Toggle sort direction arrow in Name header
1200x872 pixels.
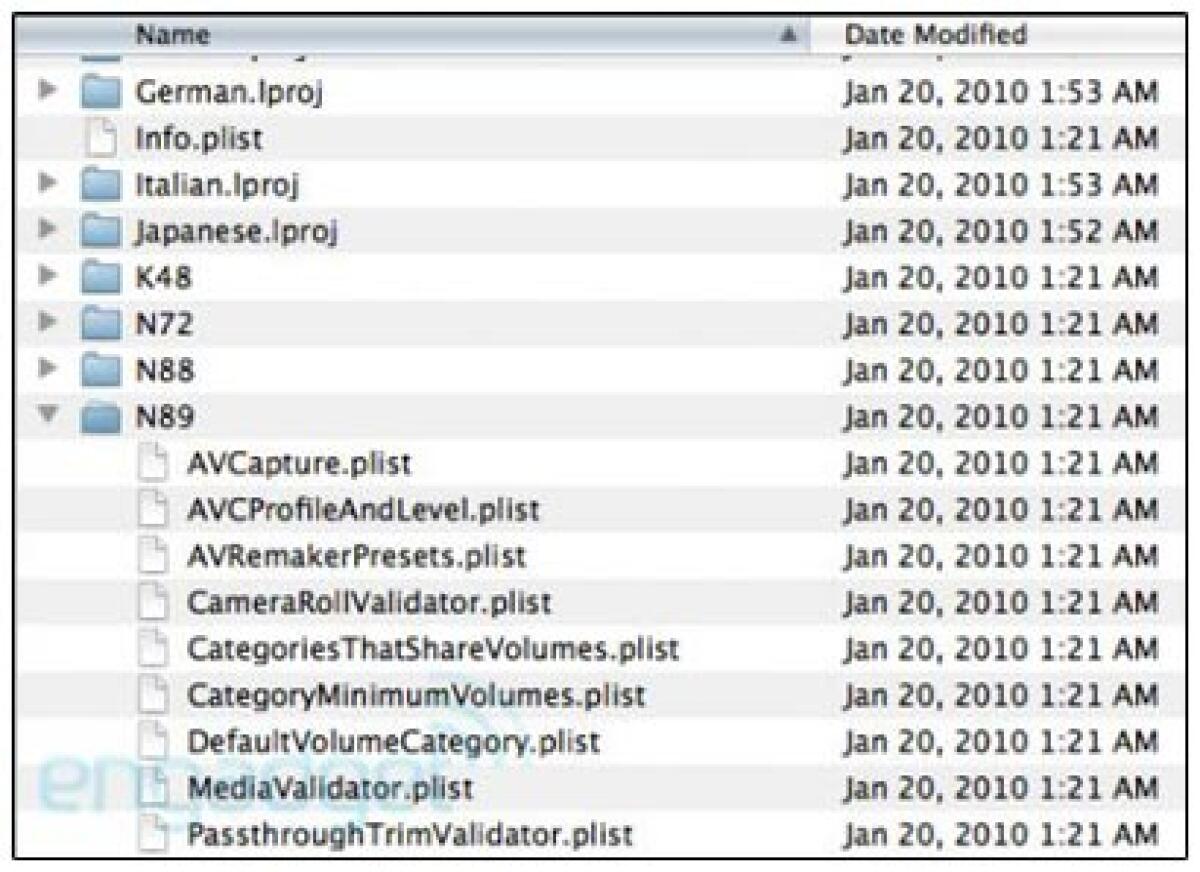788,35
